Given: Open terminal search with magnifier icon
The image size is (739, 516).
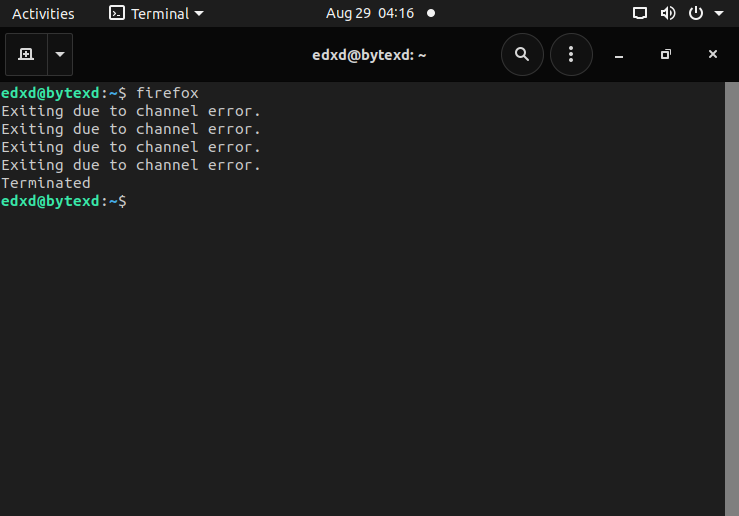Looking at the screenshot, I should [522, 55].
